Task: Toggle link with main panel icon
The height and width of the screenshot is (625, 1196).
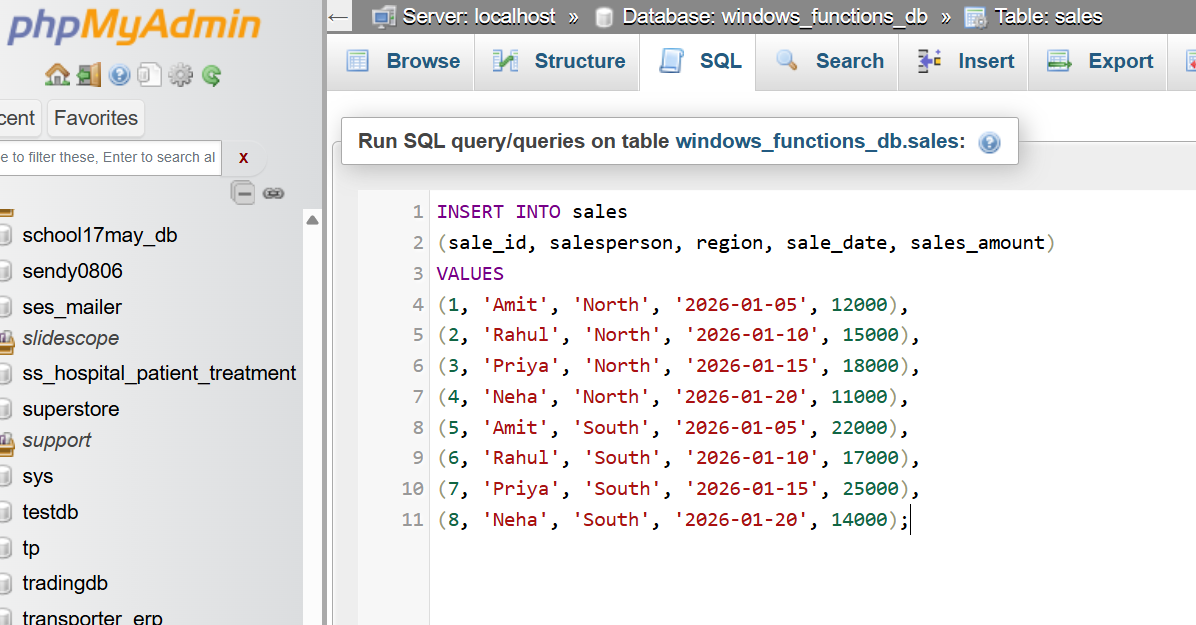Action: (273, 194)
